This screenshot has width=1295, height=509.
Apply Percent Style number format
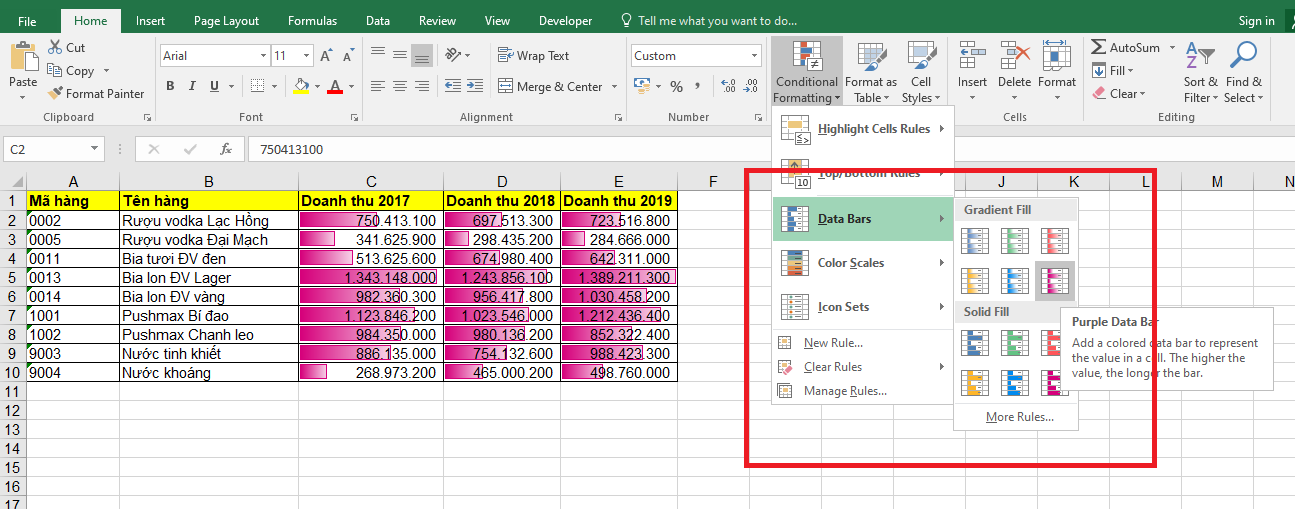677,87
